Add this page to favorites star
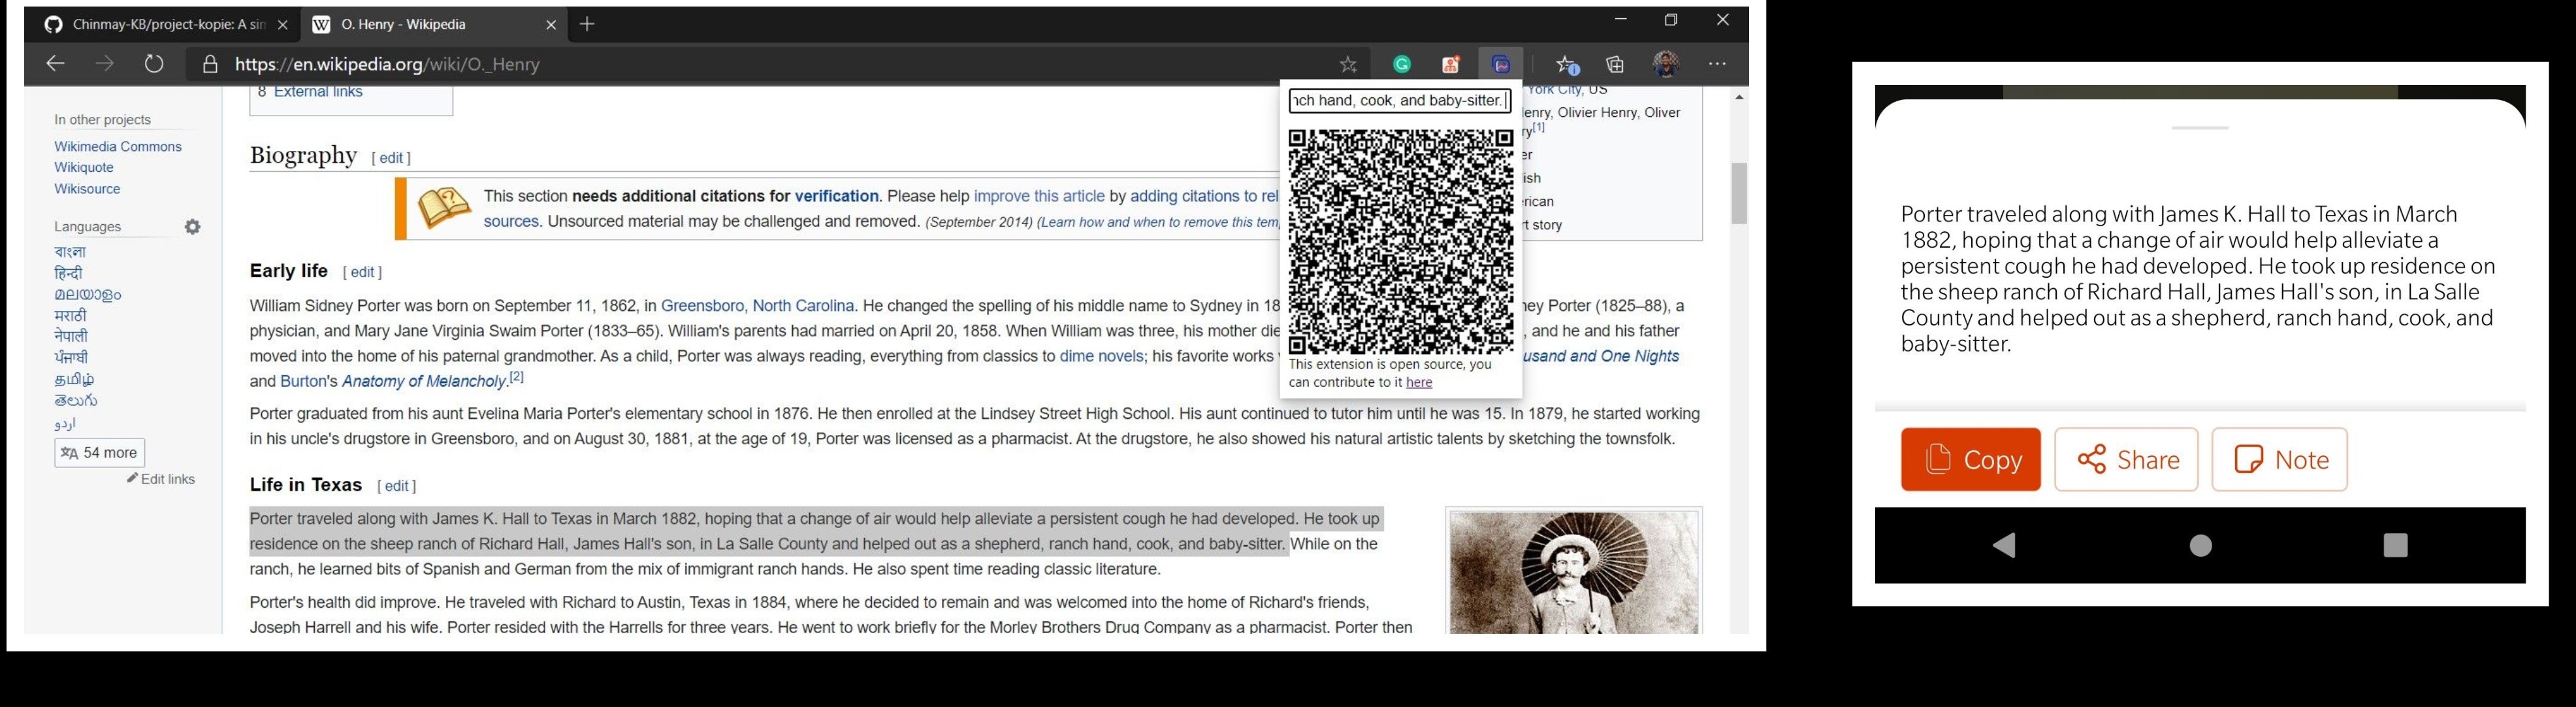 (1348, 64)
